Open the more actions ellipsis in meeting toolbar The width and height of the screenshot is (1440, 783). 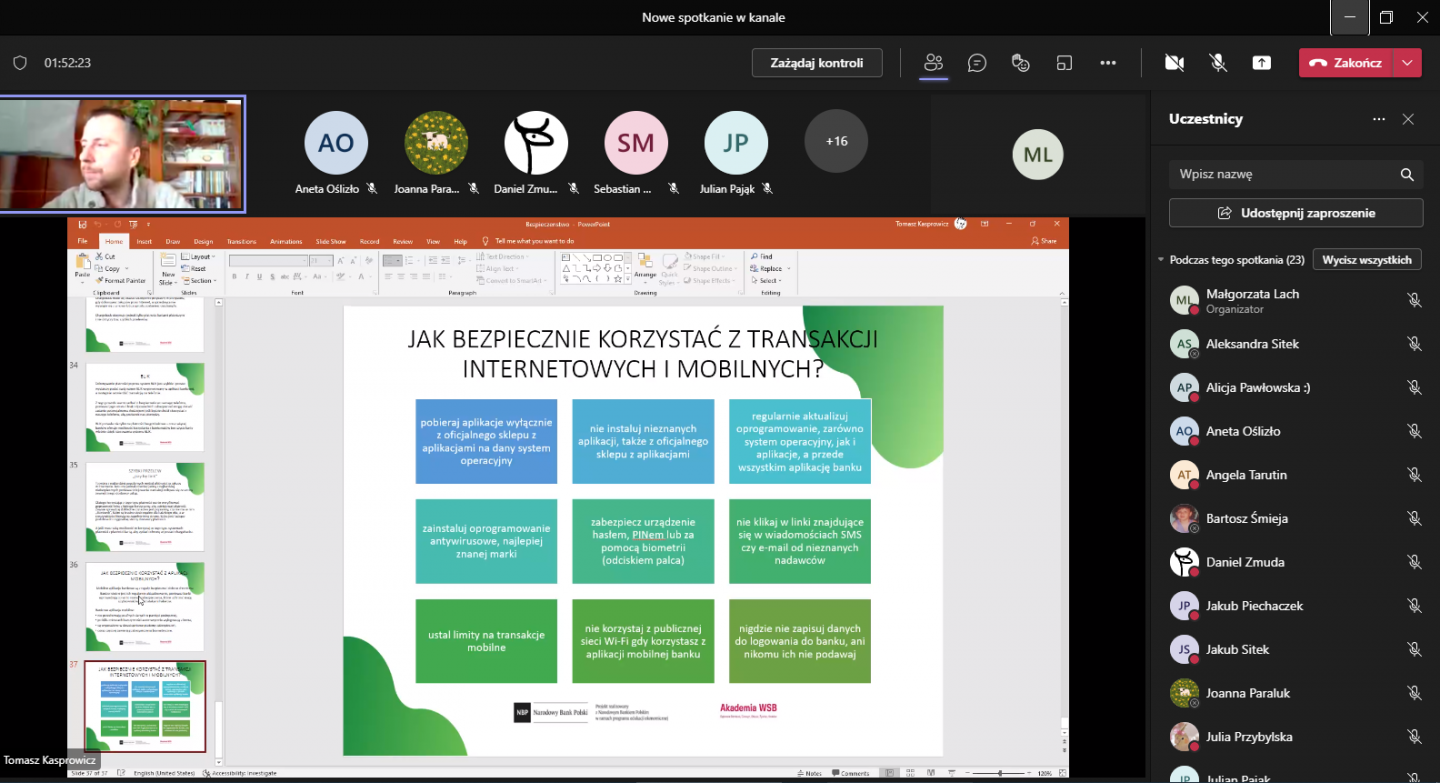click(1108, 63)
